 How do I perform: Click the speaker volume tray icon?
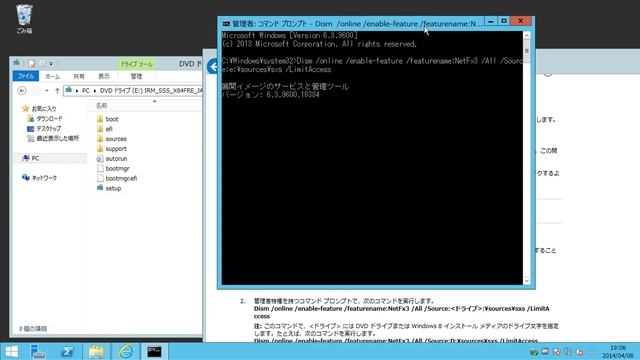(579, 352)
